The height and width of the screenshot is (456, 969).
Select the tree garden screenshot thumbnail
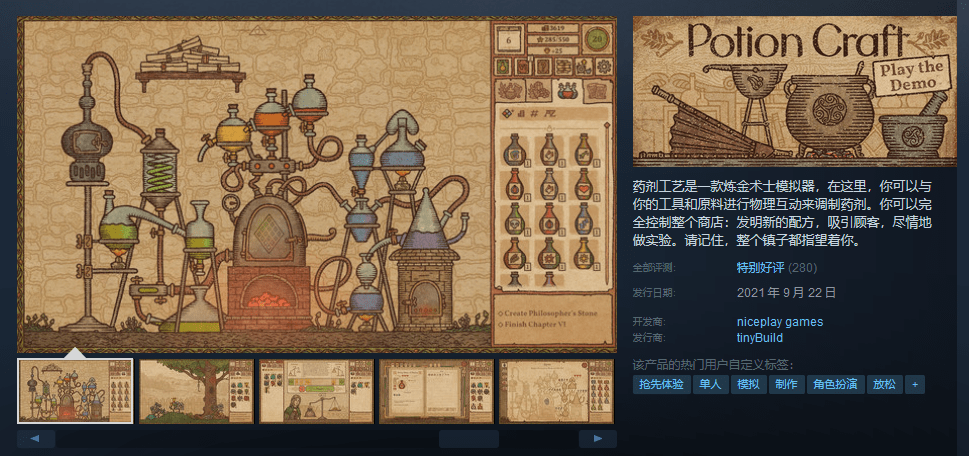point(197,391)
